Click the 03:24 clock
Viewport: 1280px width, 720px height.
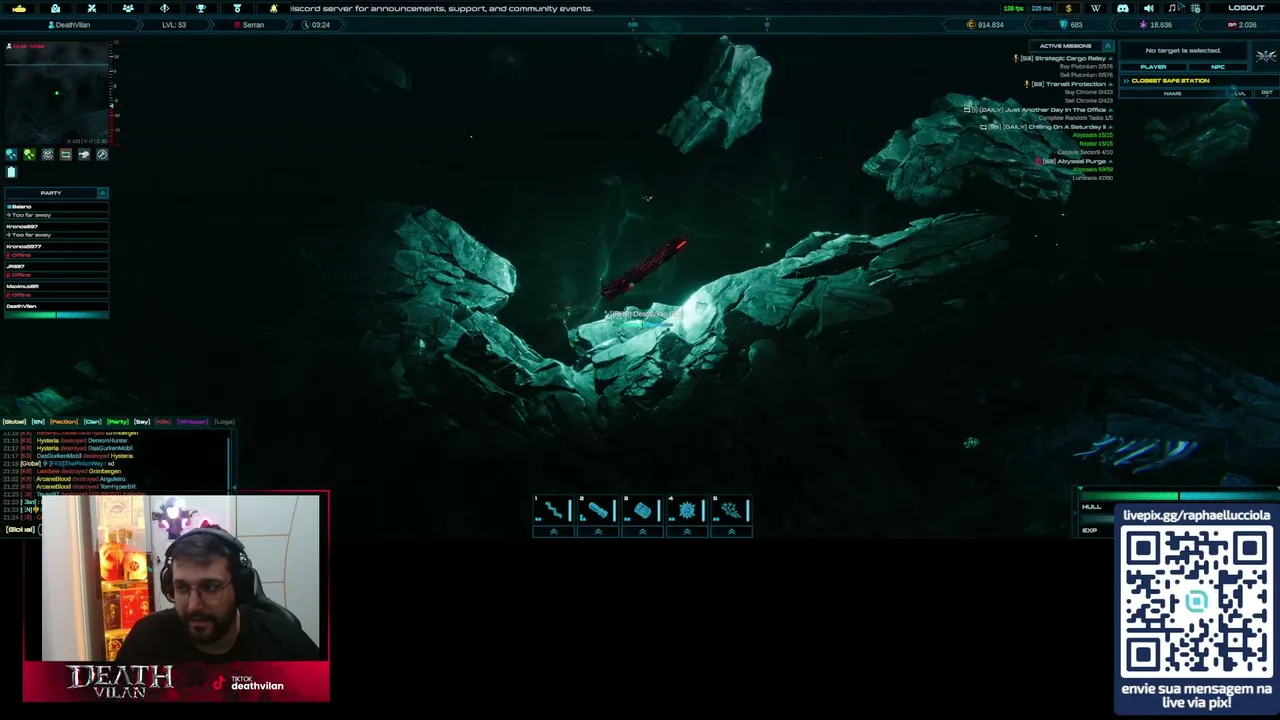click(316, 25)
